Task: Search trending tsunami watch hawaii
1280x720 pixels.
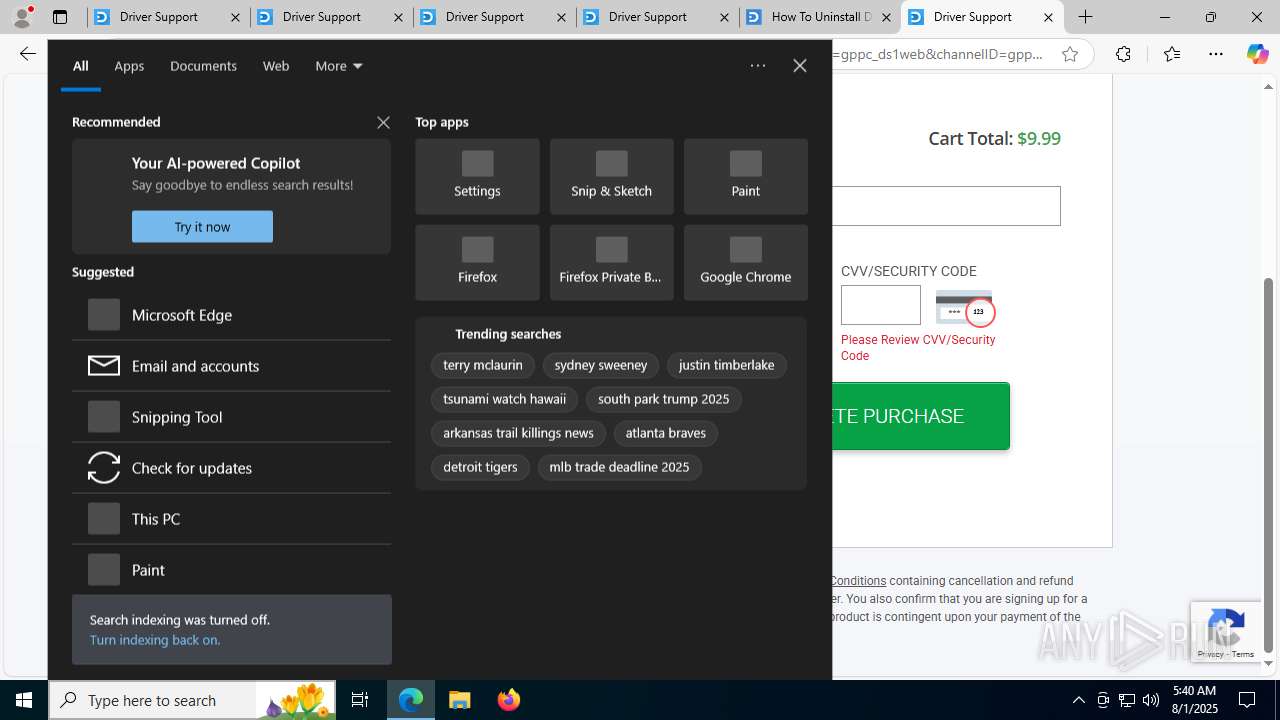Action: pyautogui.click(x=504, y=400)
